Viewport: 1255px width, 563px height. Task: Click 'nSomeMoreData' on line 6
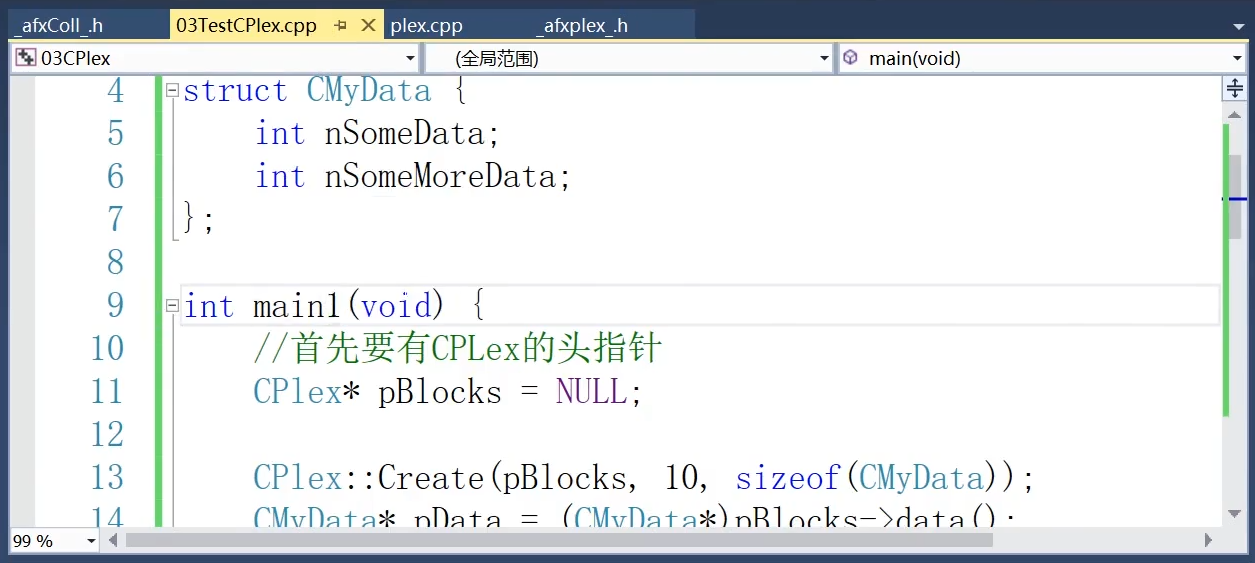pyautogui.click(x=441, y=177)
